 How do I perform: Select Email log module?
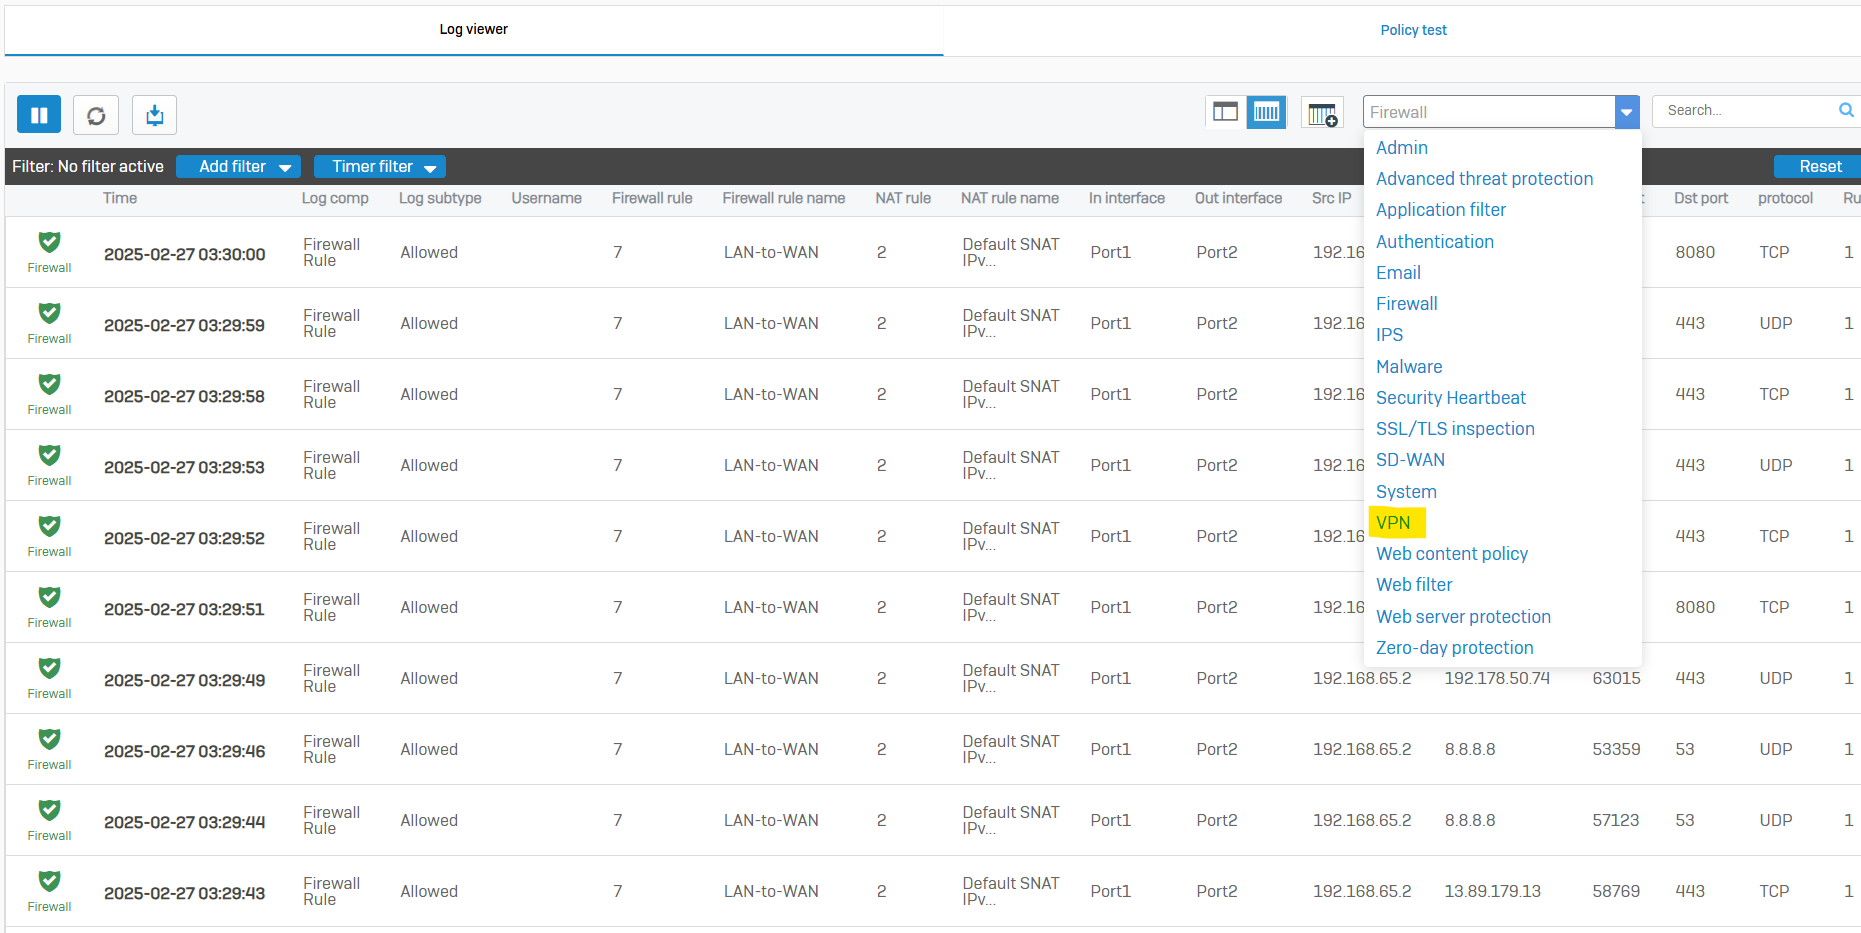tap(1398, 273)
